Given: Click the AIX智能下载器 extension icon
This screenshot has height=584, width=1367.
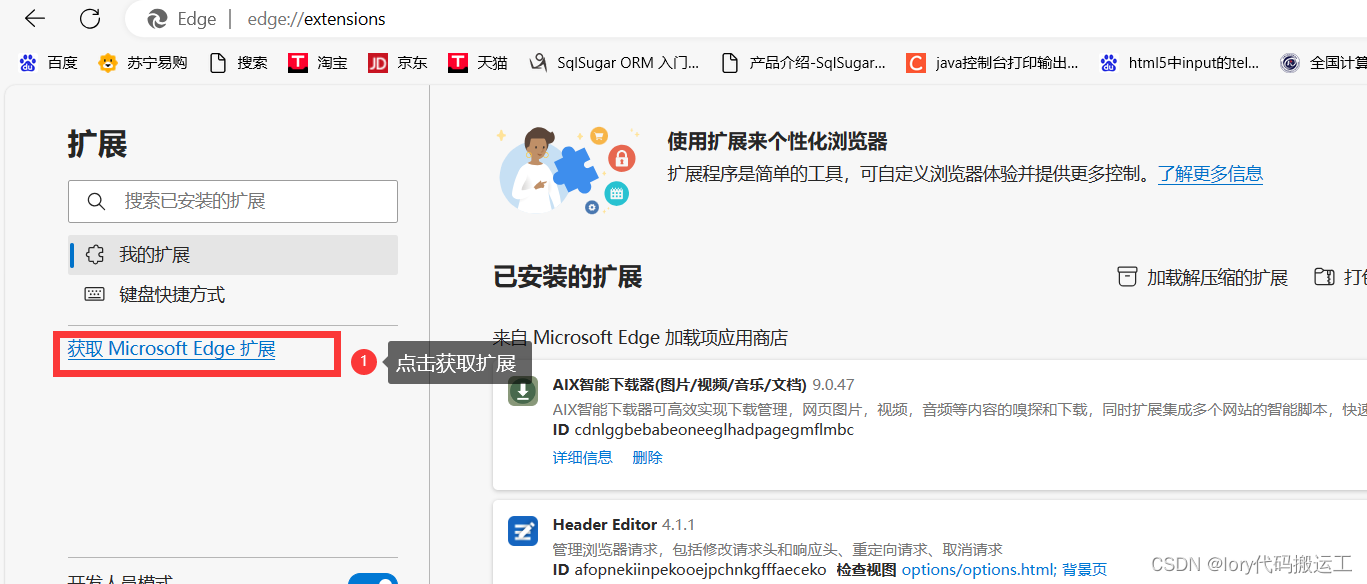Looking at the screenshot, I should pos(522,391).
